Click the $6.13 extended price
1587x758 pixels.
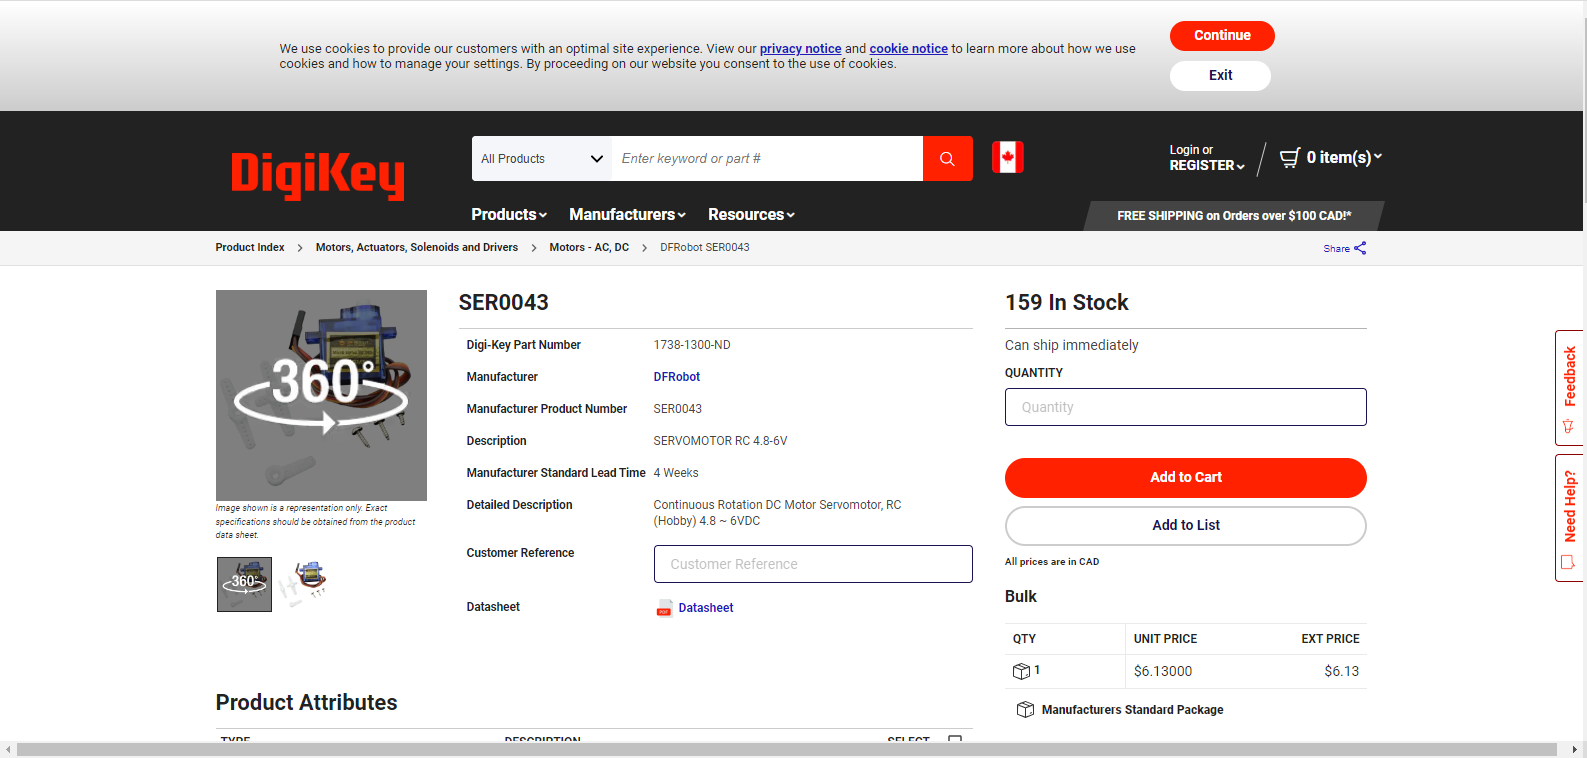(x=1342, y=672)
